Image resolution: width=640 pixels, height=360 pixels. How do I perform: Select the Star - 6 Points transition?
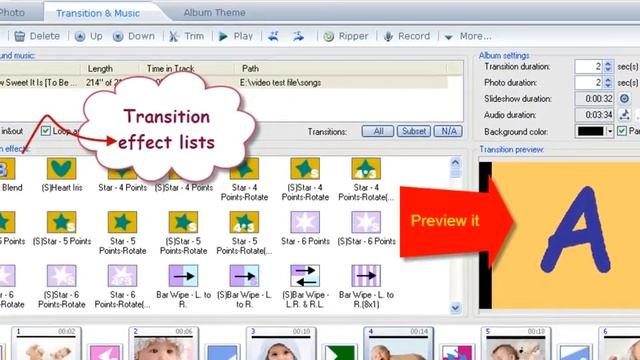point(305,229)
